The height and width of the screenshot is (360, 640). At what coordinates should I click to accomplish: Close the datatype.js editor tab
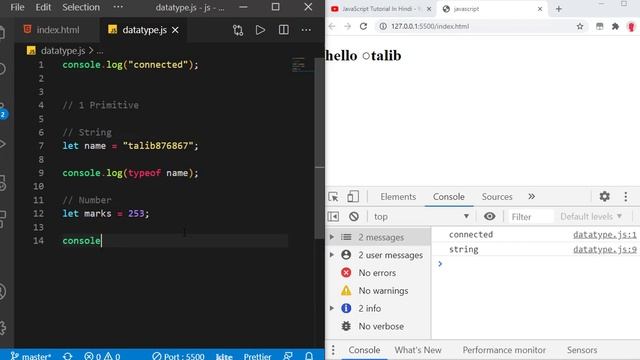pyautogui.click(x=175, y=30)
